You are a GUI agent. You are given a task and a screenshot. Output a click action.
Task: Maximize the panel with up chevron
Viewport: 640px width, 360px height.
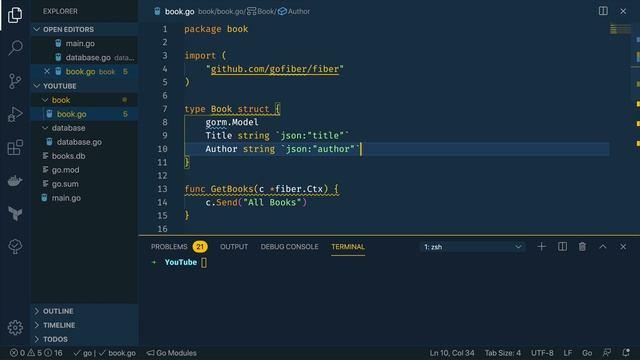coord(603,247)
